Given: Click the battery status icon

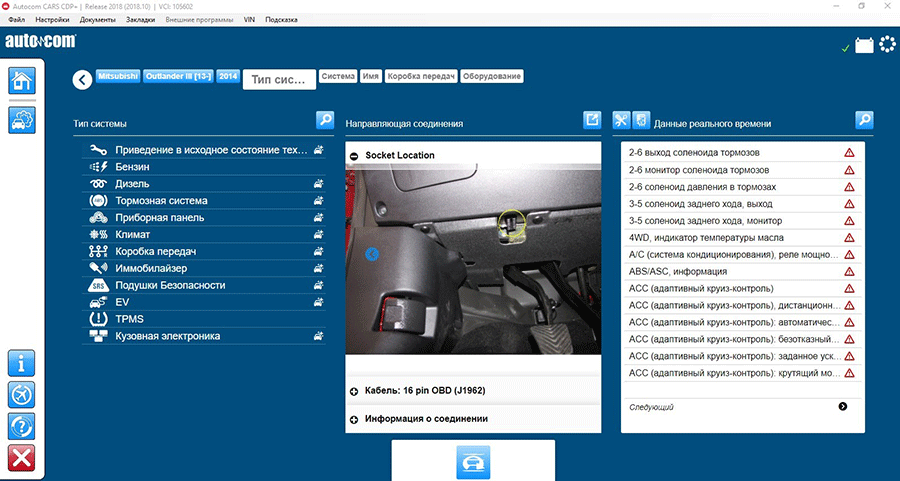Looking at the screenshot, I should pos(864,45).
